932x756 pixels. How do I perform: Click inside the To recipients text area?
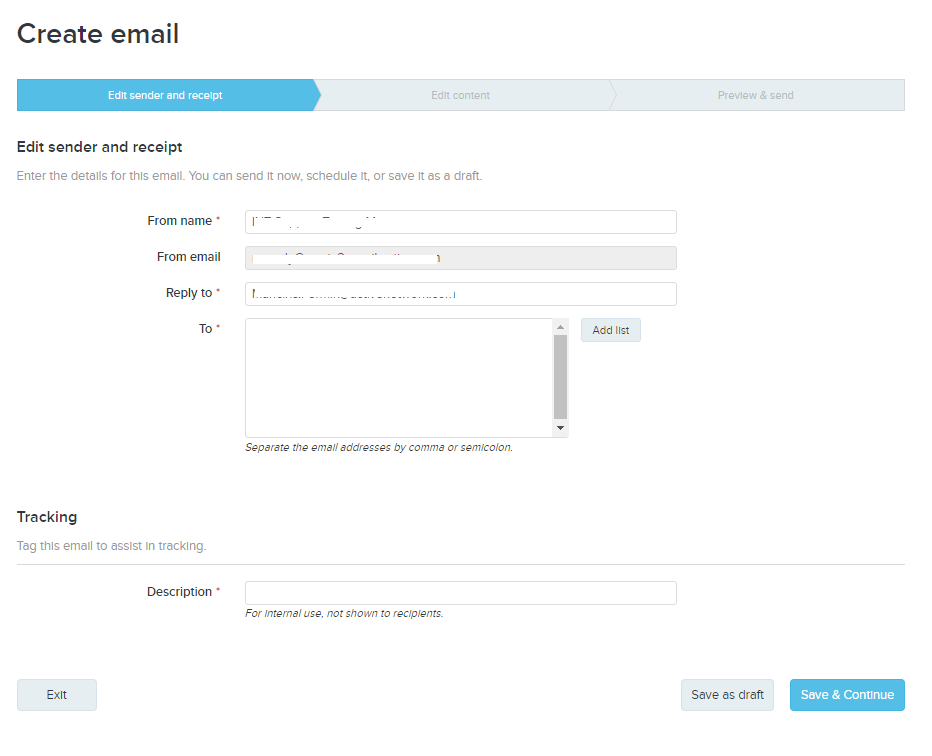398,378
